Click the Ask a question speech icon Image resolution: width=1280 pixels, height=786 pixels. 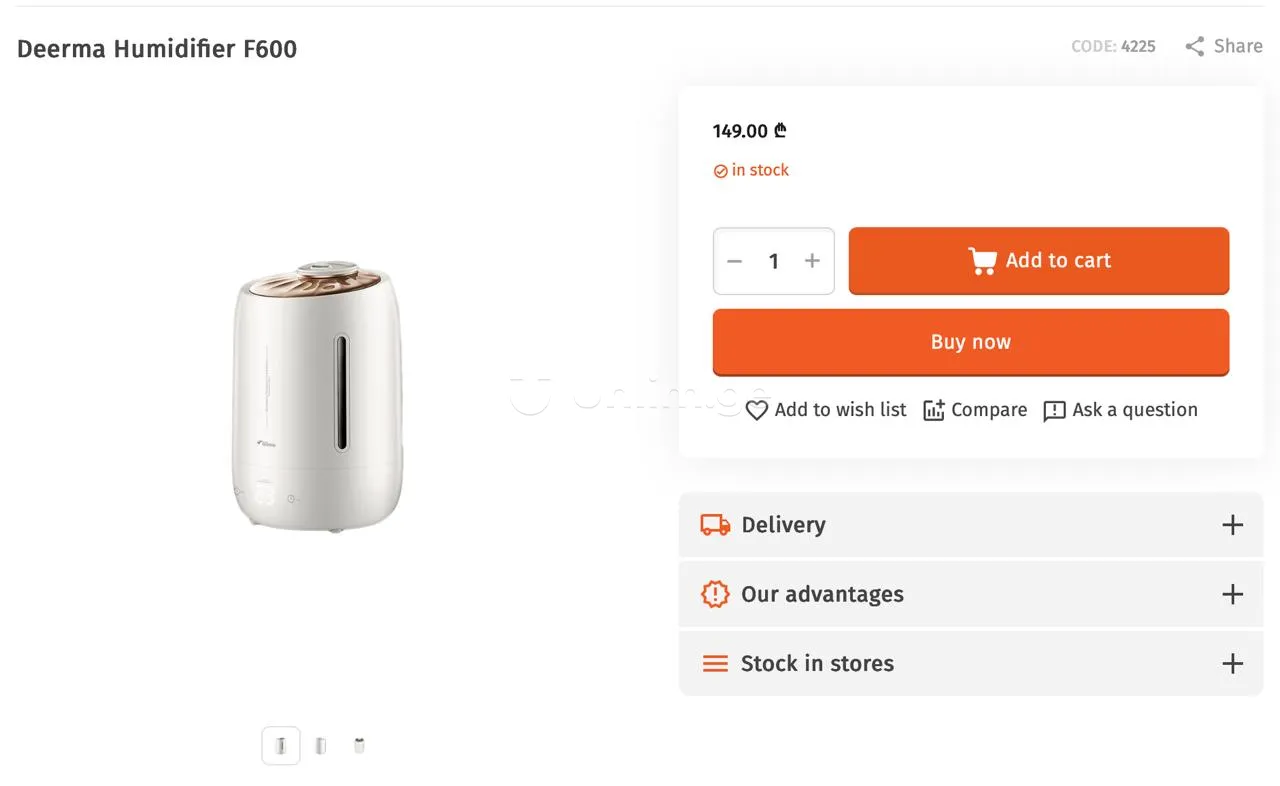1054,411
